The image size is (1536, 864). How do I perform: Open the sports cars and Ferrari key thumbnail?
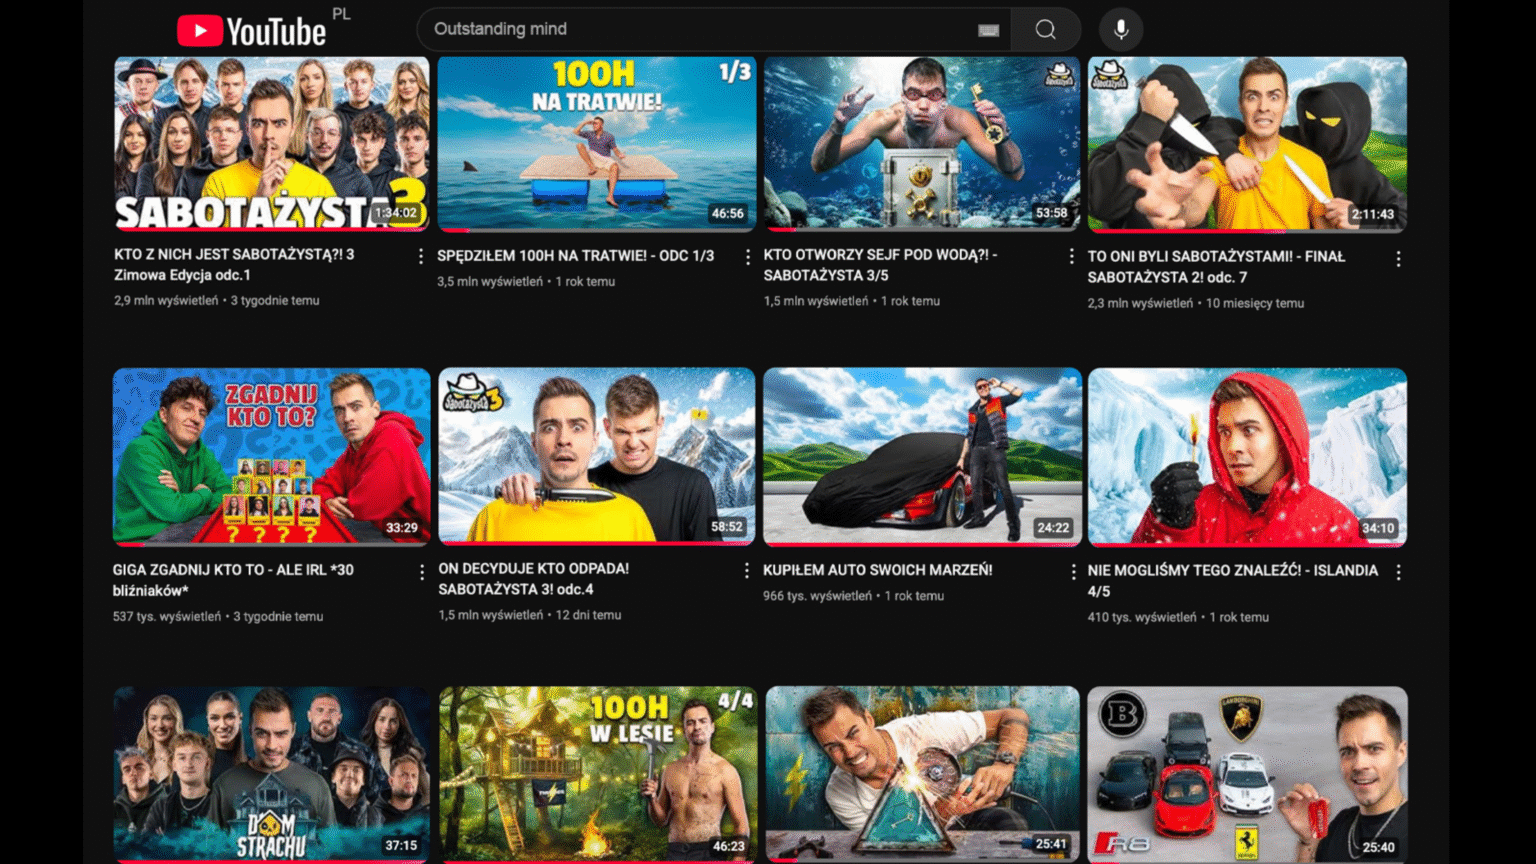tap(1247, 773)
